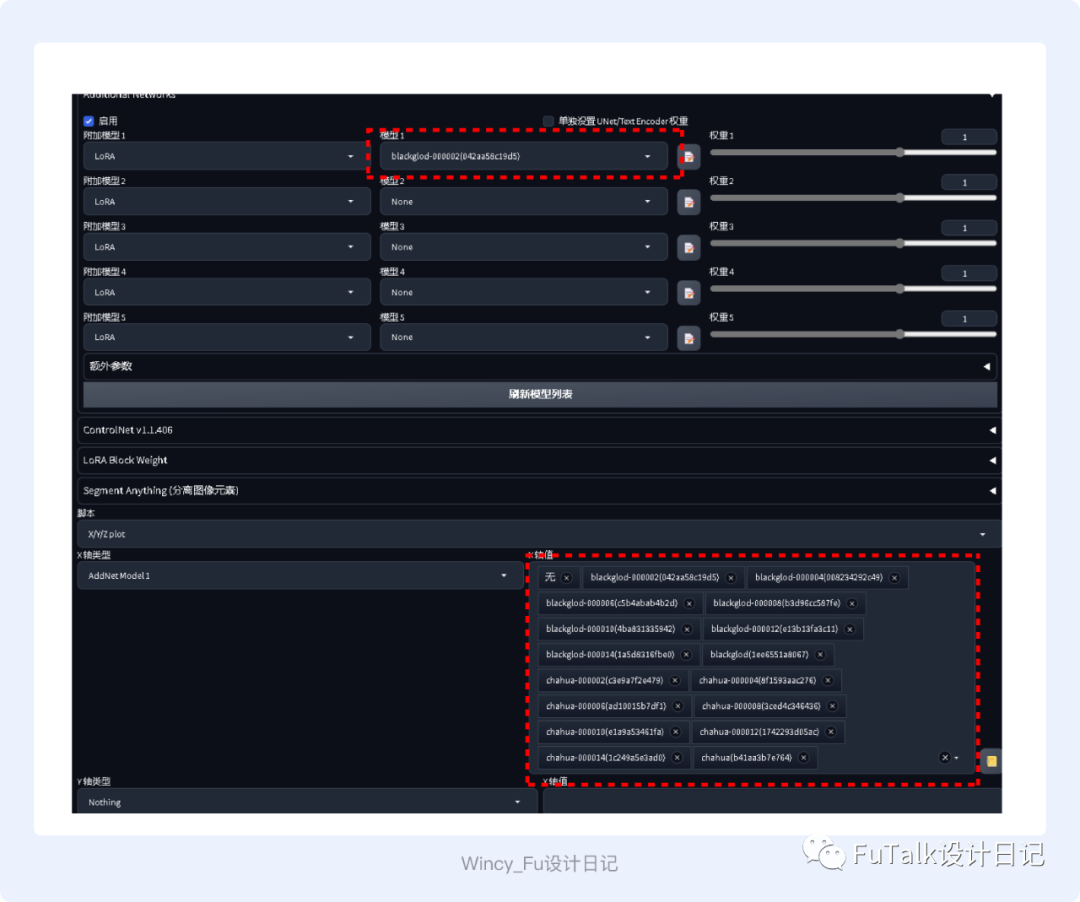Open the model info icon beside 模型 5
The height and width of the screenshot is (902, 1080).
pyautogui.click(x=688, y=338)
